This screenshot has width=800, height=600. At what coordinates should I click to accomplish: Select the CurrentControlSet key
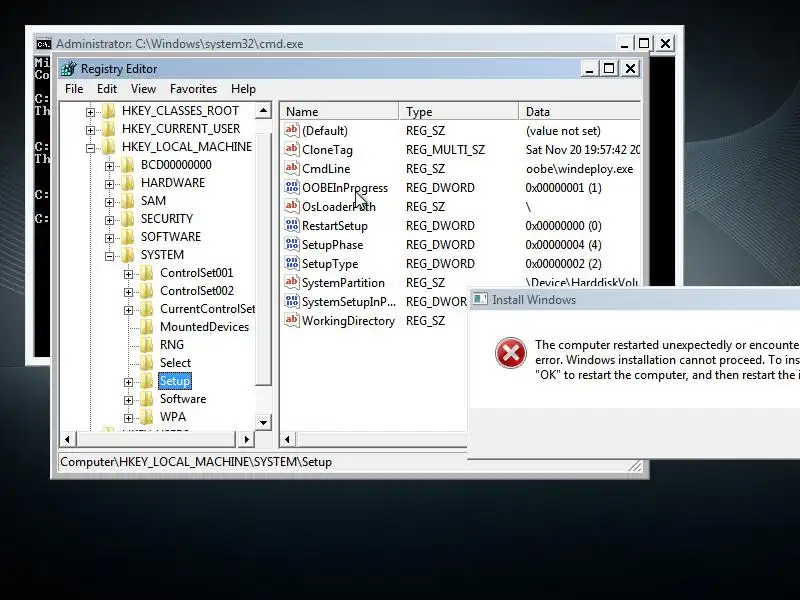pyautogui.click(x=207, y=309)
